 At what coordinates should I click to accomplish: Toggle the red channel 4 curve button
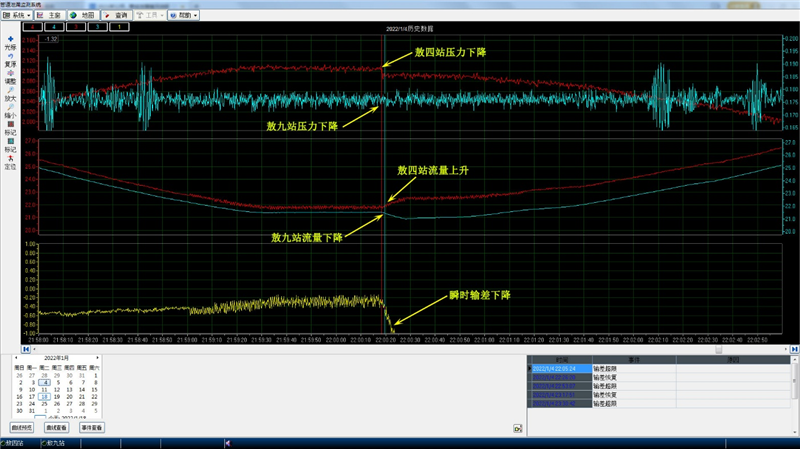click(x=32, y=27)
